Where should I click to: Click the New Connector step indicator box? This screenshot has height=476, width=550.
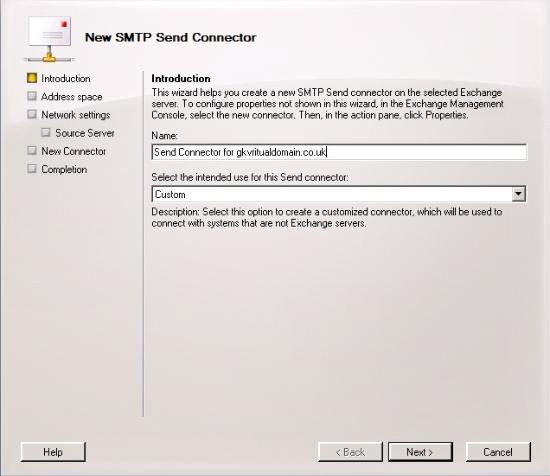pyautogui.click(x=32, y=151)
